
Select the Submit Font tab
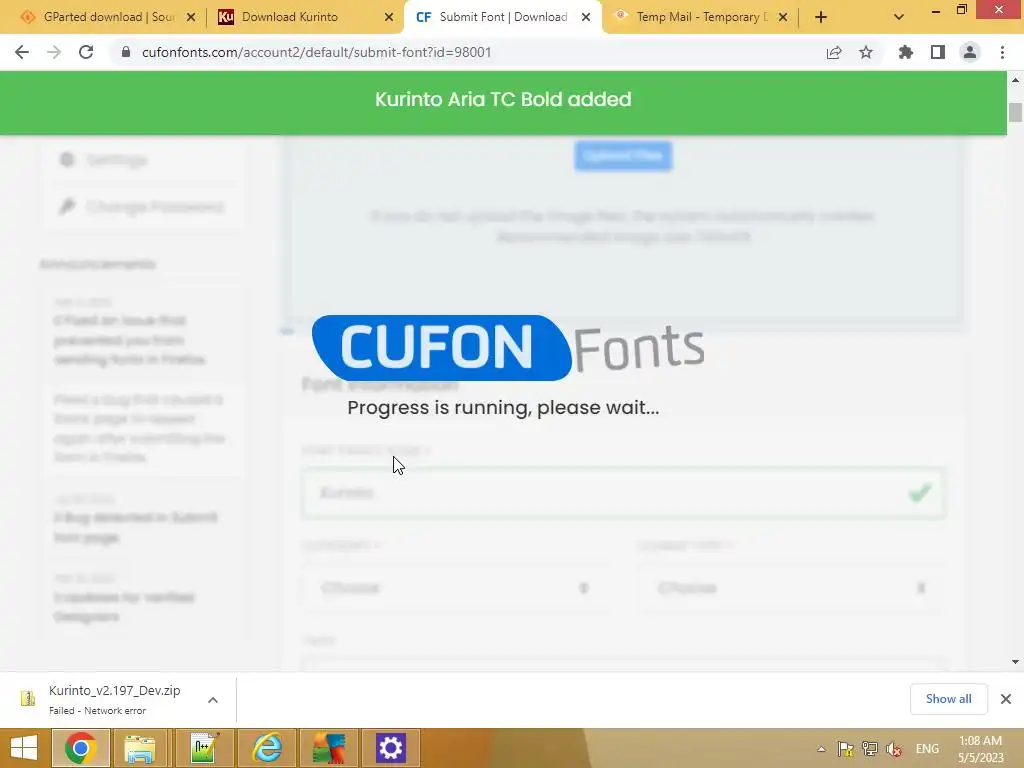[x=503, y=17]
